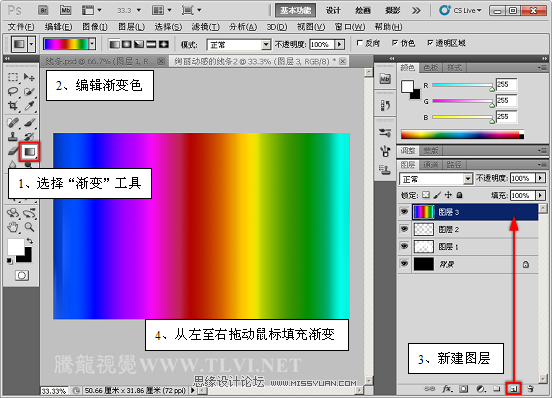Toggle lock all in Layers panel

point(459,195)
